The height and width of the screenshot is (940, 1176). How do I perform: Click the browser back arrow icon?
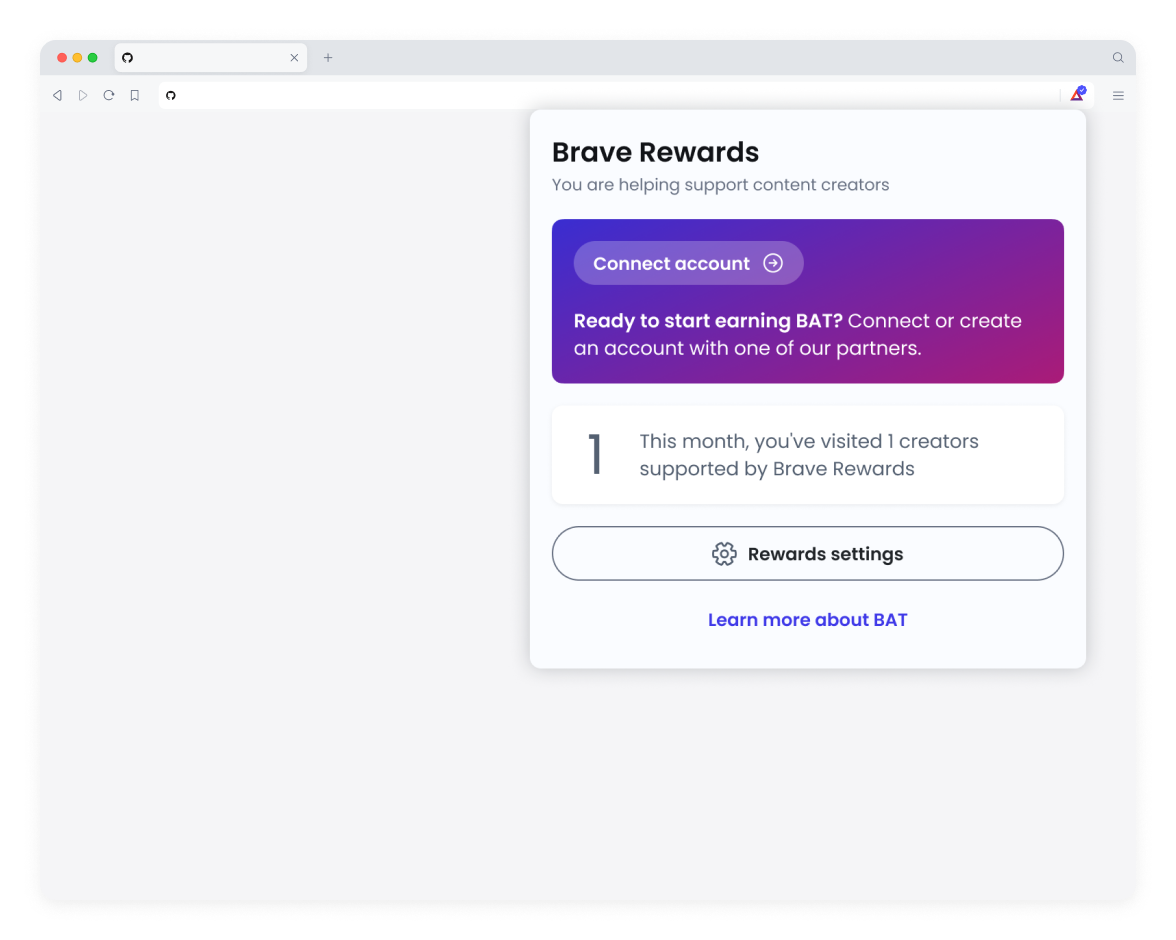[x=57, y=95]
